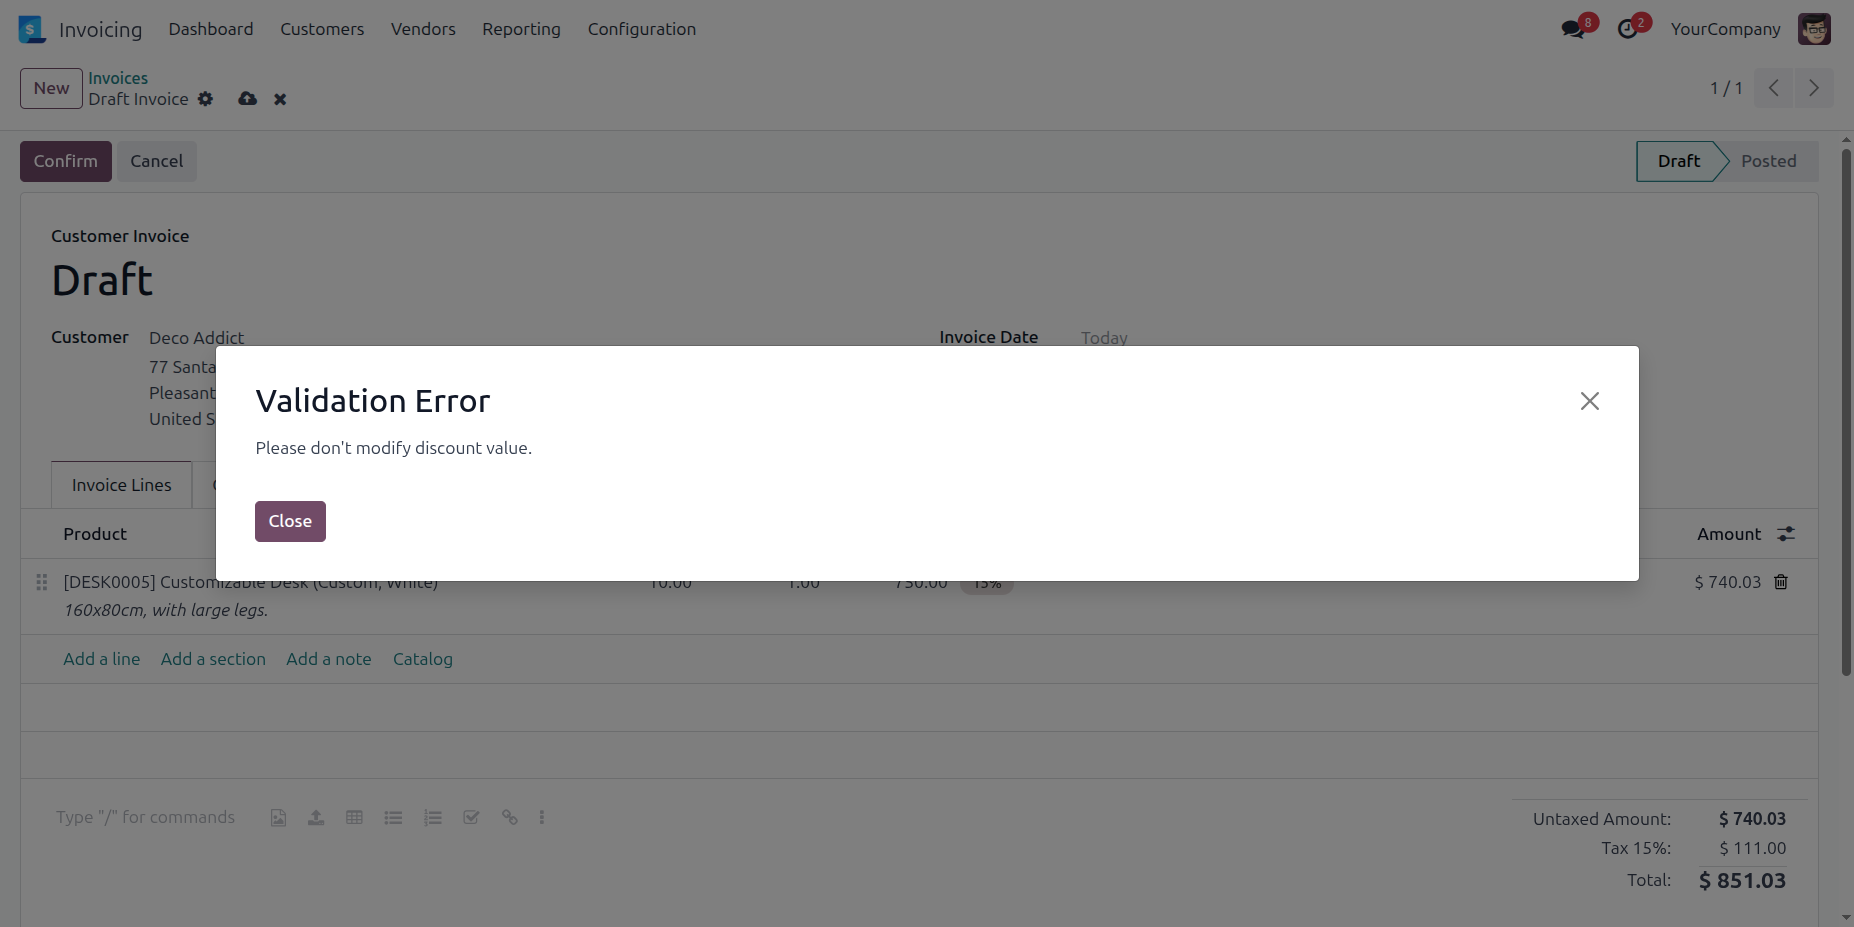Image resolution: width=1854 pixels, height=927 pixels.
Task: Open the column options adjust icon
Action: click(1786, 534)
